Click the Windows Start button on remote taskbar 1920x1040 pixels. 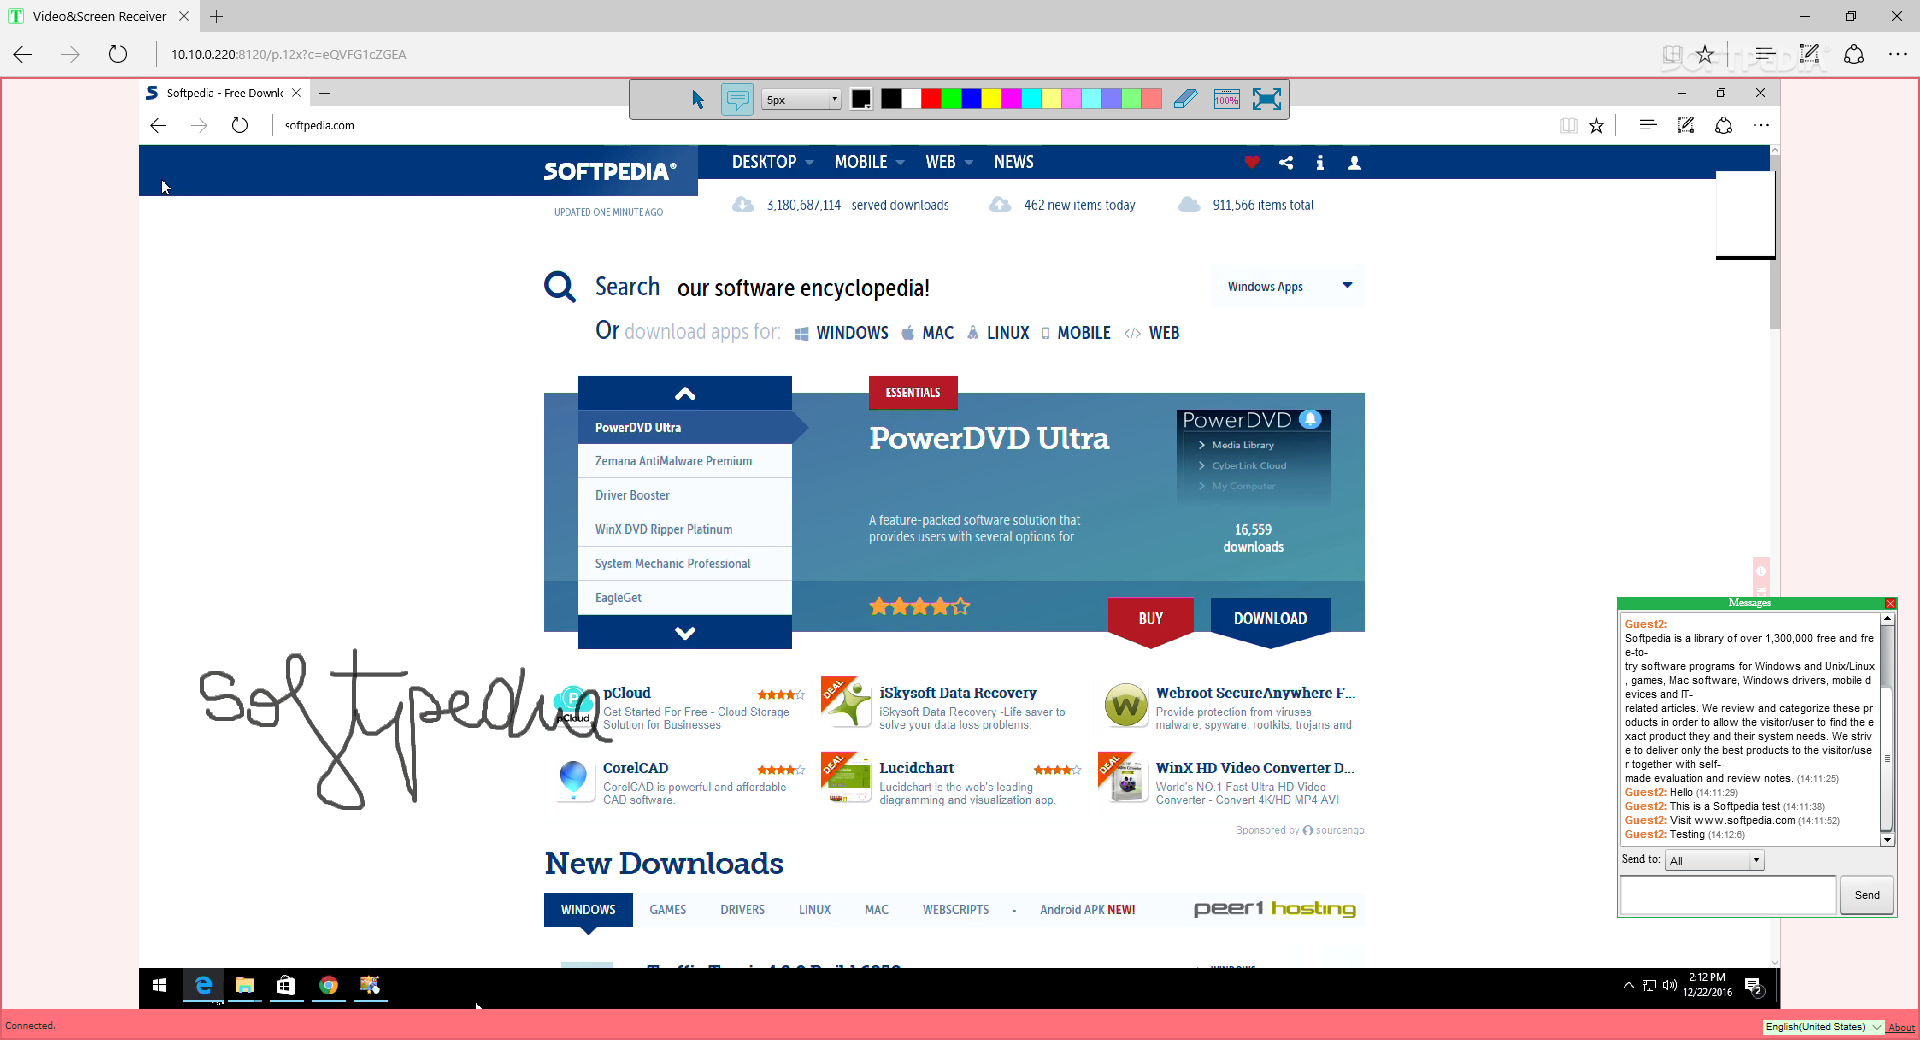(159, 985)
